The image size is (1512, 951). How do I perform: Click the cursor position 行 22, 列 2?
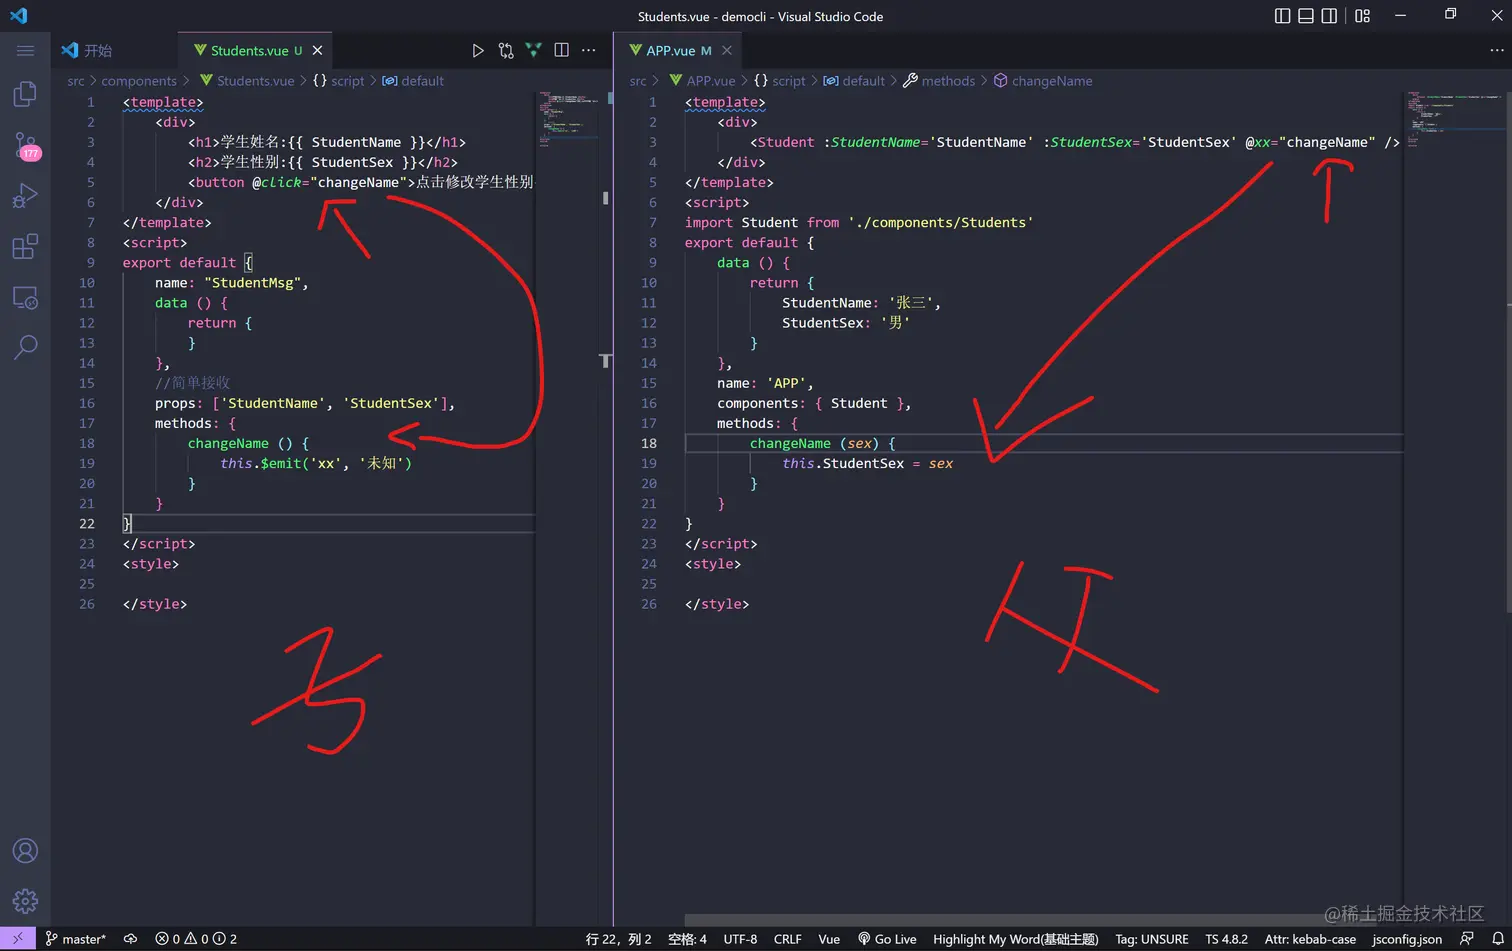618,939
